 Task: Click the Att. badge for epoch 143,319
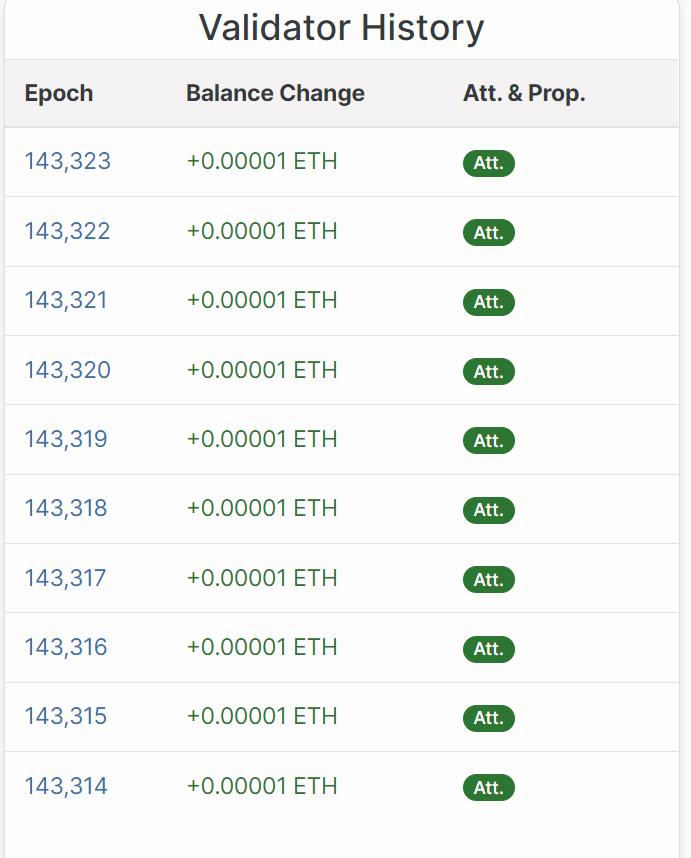click(488, 441)
